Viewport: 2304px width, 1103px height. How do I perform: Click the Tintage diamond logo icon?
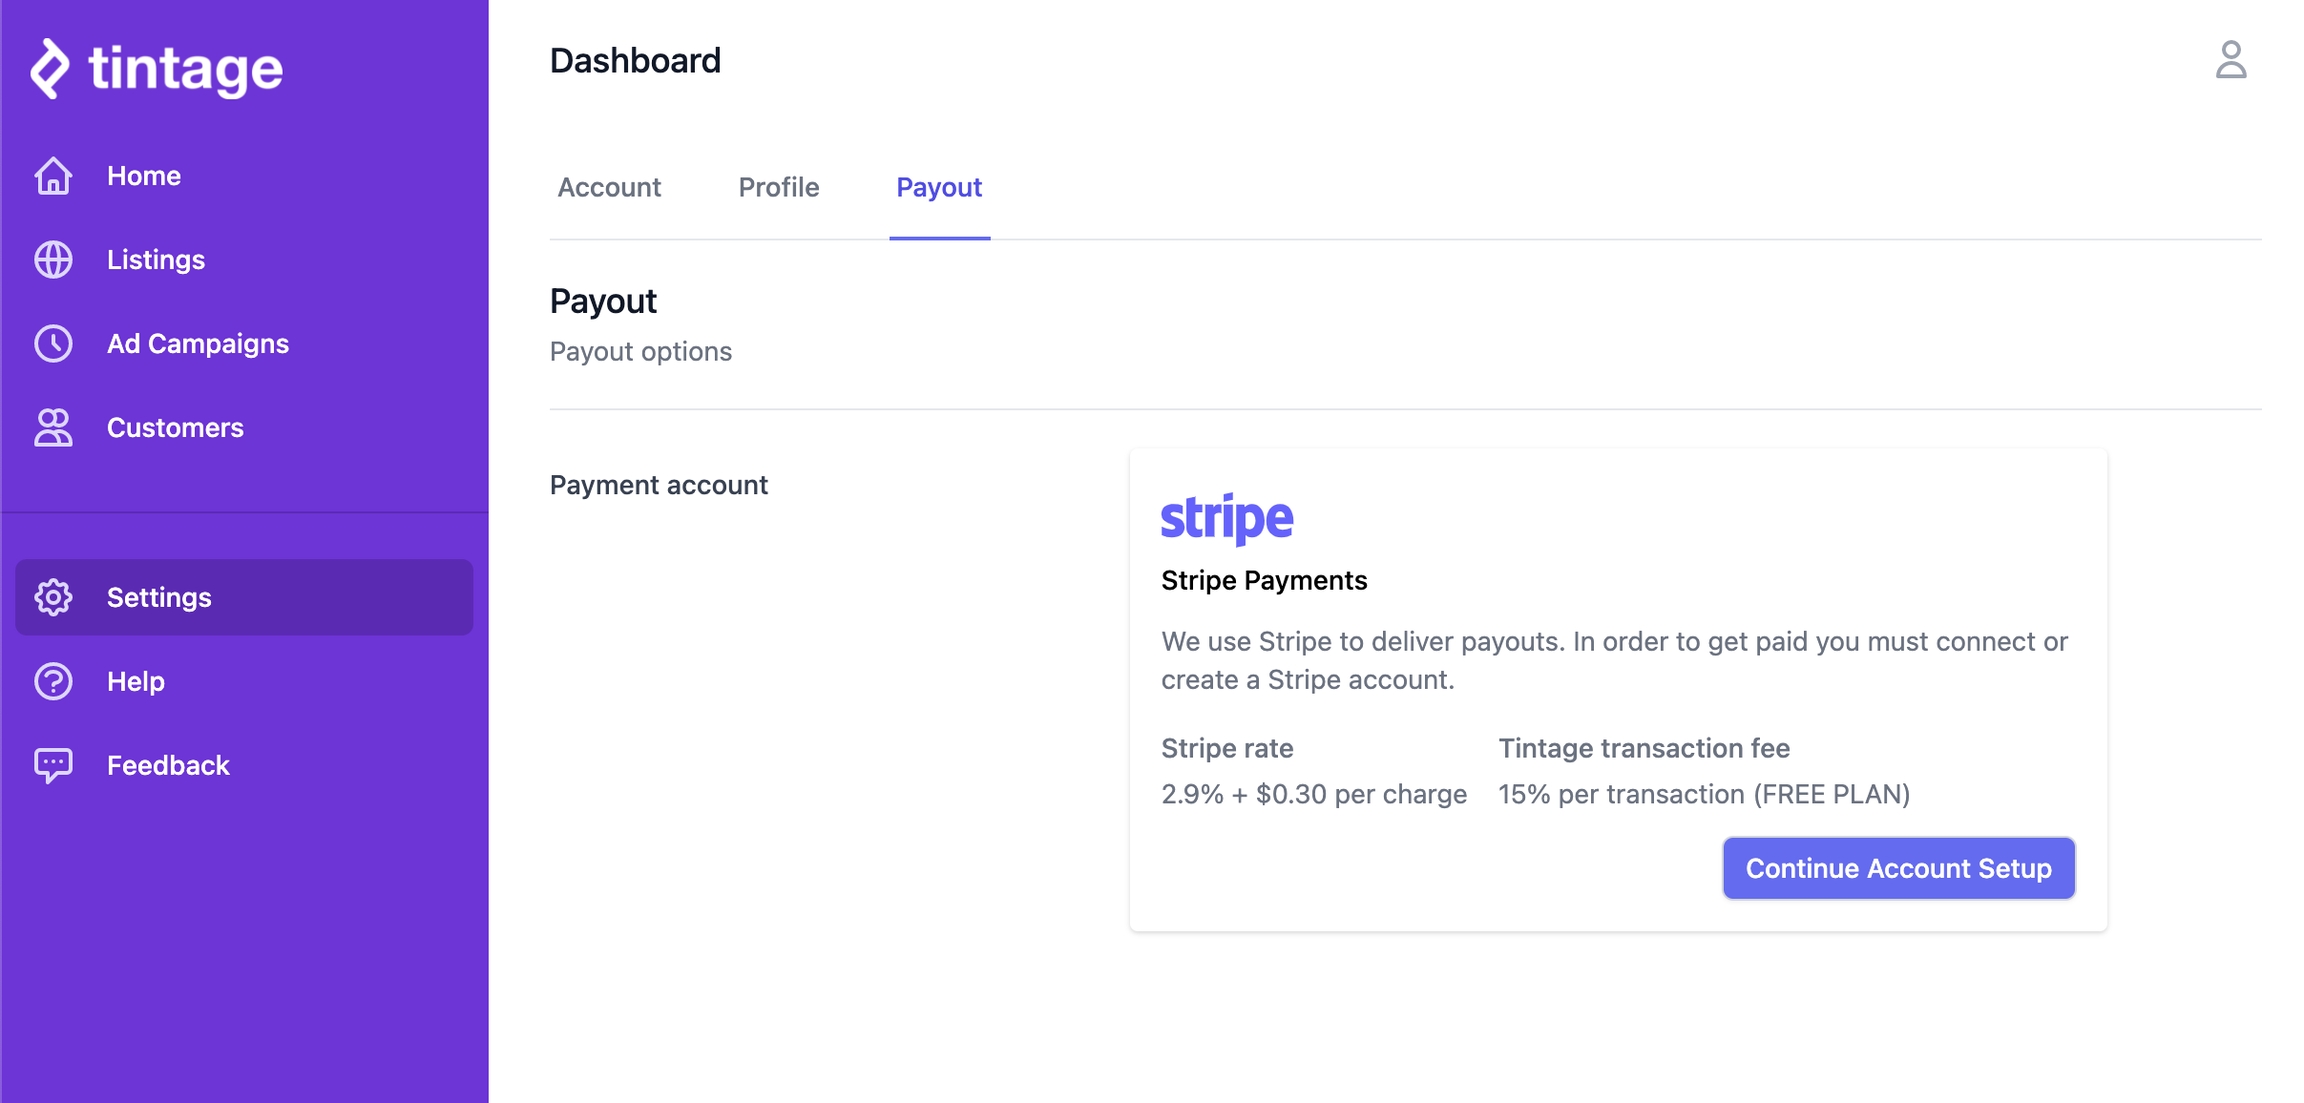pyautogui.click(x=50, y=68)
